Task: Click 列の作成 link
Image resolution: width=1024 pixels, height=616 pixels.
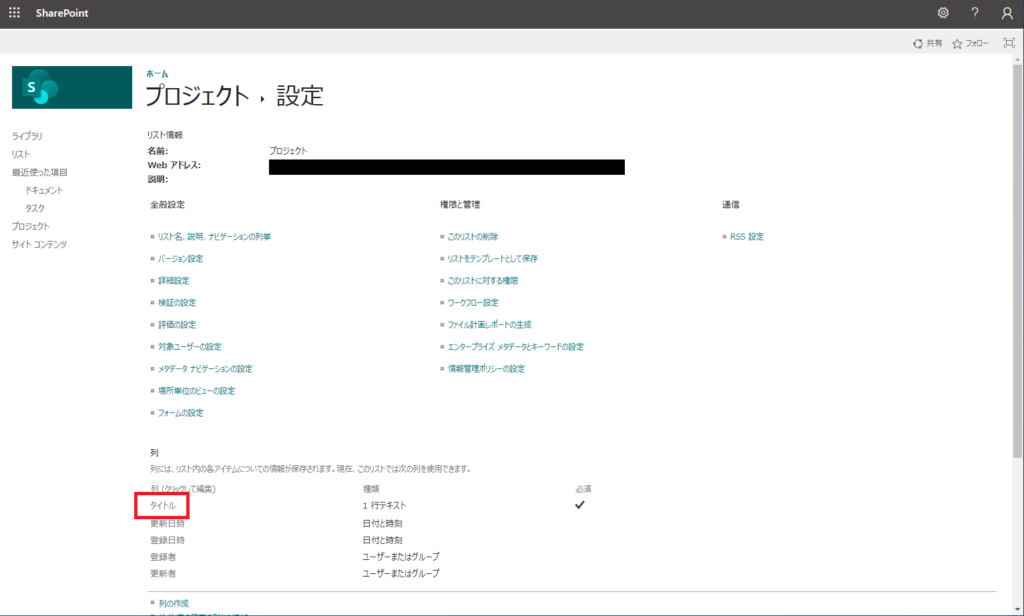Action: click(173, 604)
